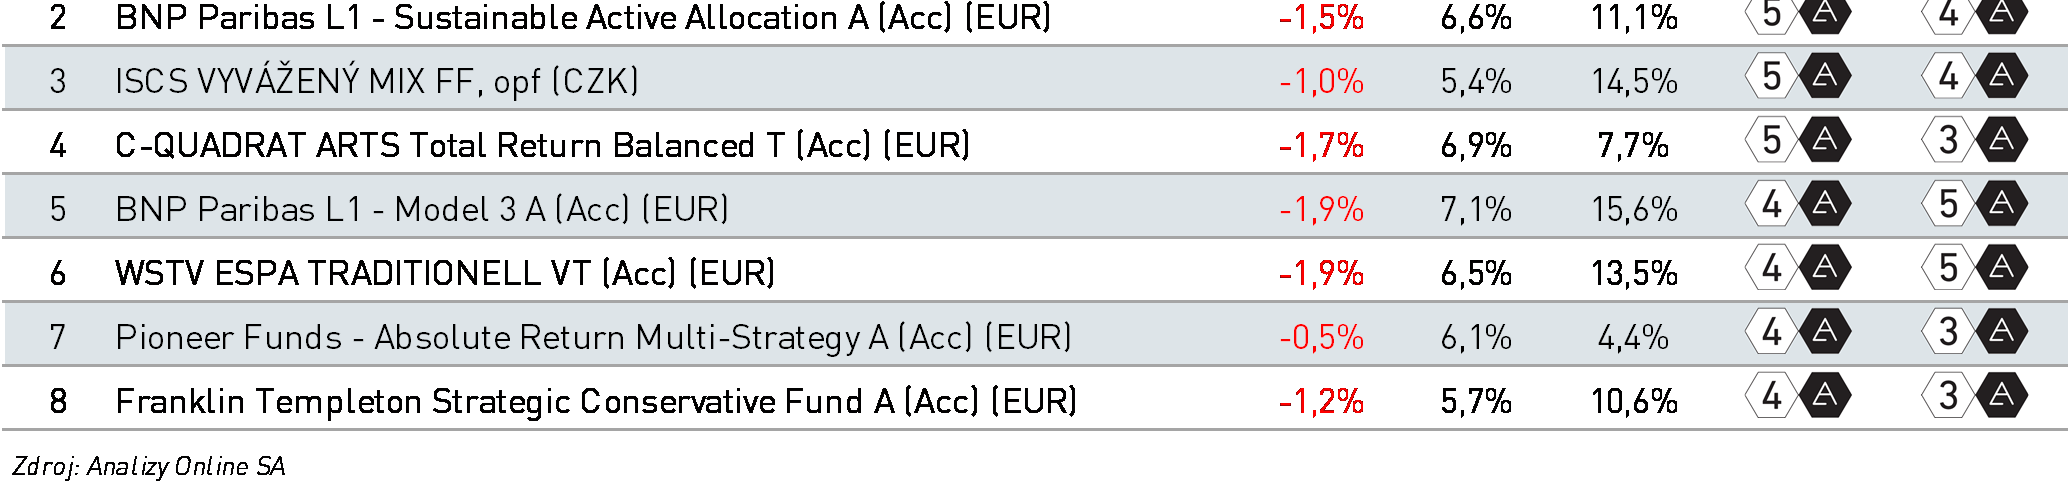
Task: Click the Zdroj: Analizy Online SA source note
Action: (x=149, y=466)
